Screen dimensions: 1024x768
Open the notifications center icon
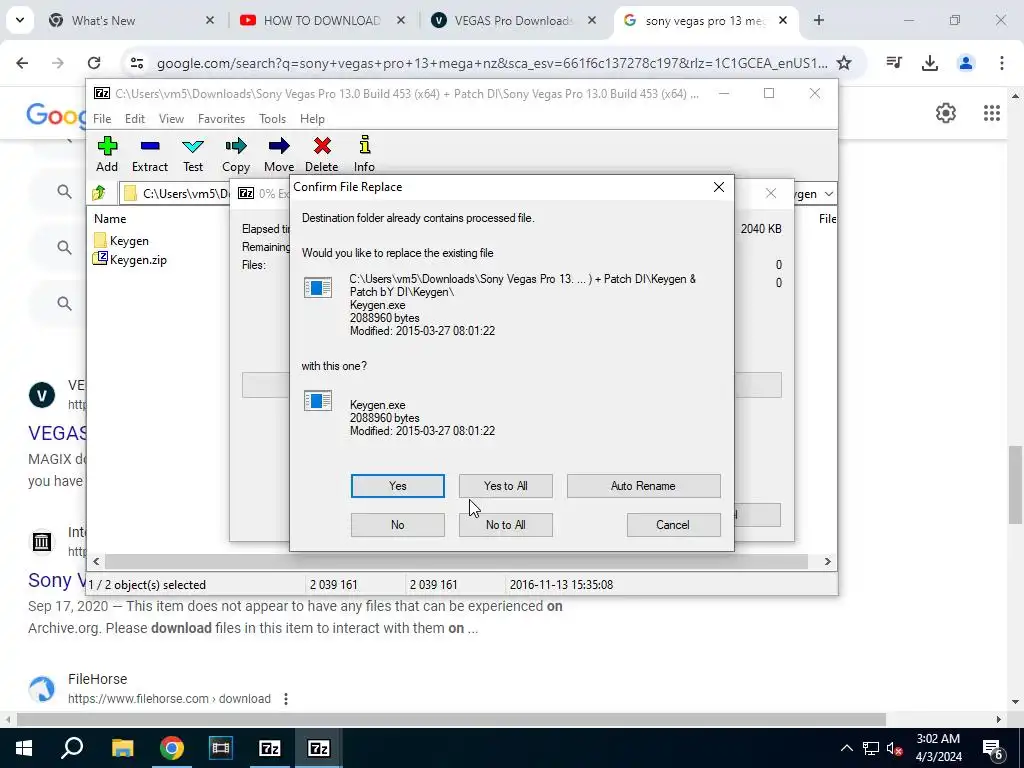992,749
